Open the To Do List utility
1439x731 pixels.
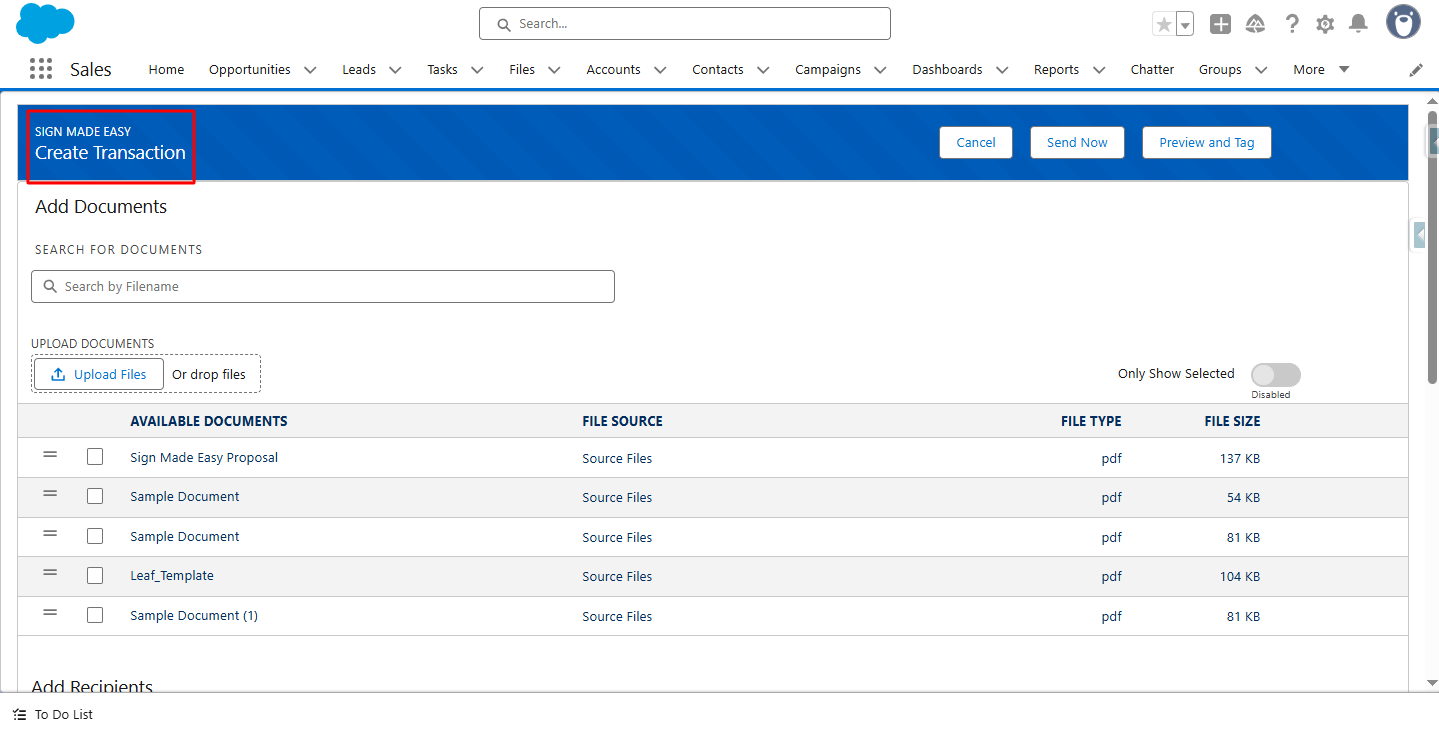click(53, 714)
